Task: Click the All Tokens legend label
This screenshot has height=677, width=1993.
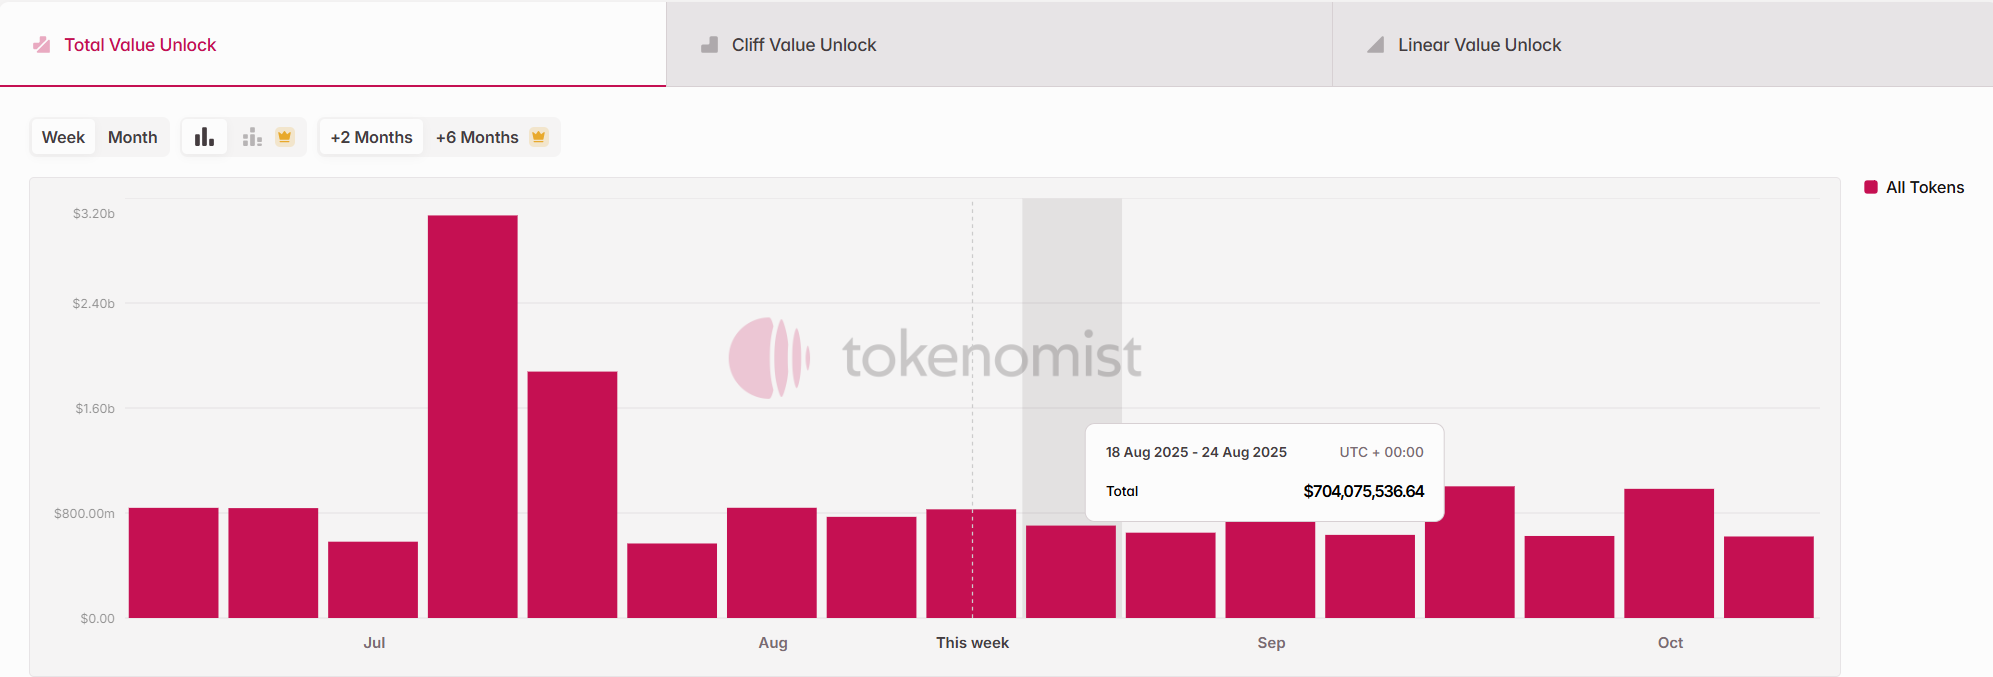Action: point(1925,187)
